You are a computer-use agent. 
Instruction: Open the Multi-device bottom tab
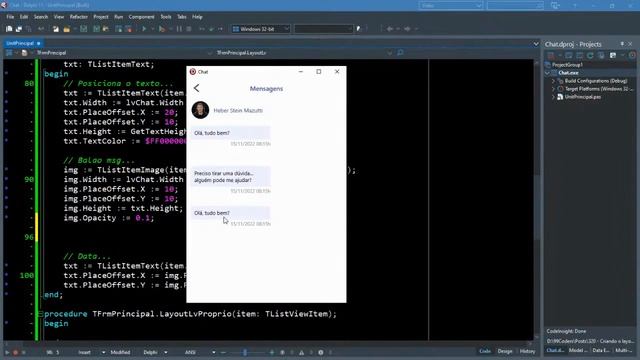point(624,350)
